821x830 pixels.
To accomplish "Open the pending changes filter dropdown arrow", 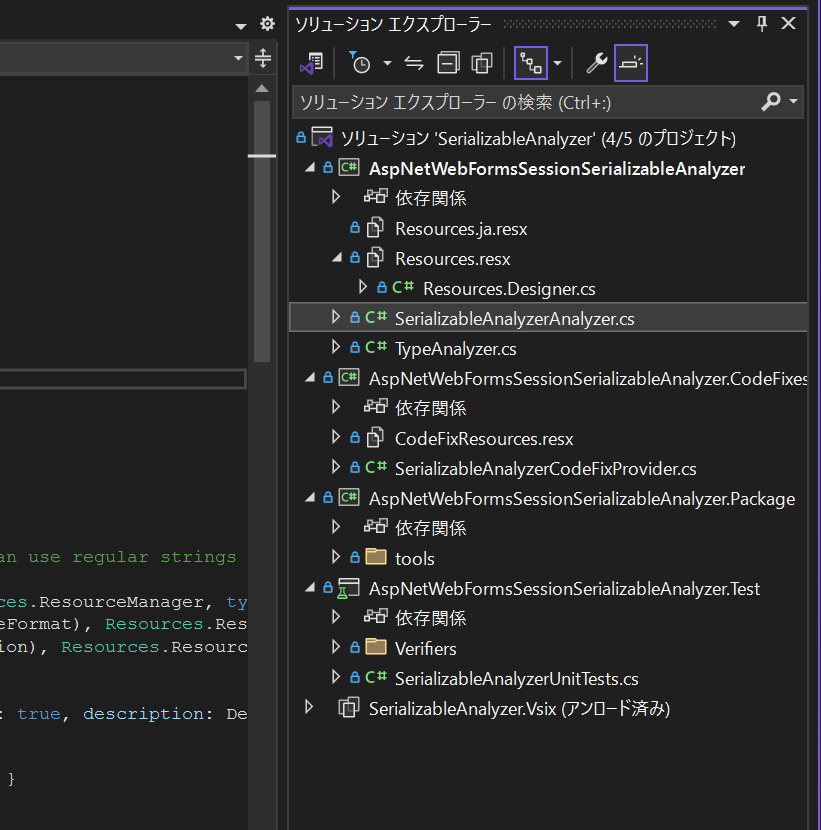I will [387, 64].
